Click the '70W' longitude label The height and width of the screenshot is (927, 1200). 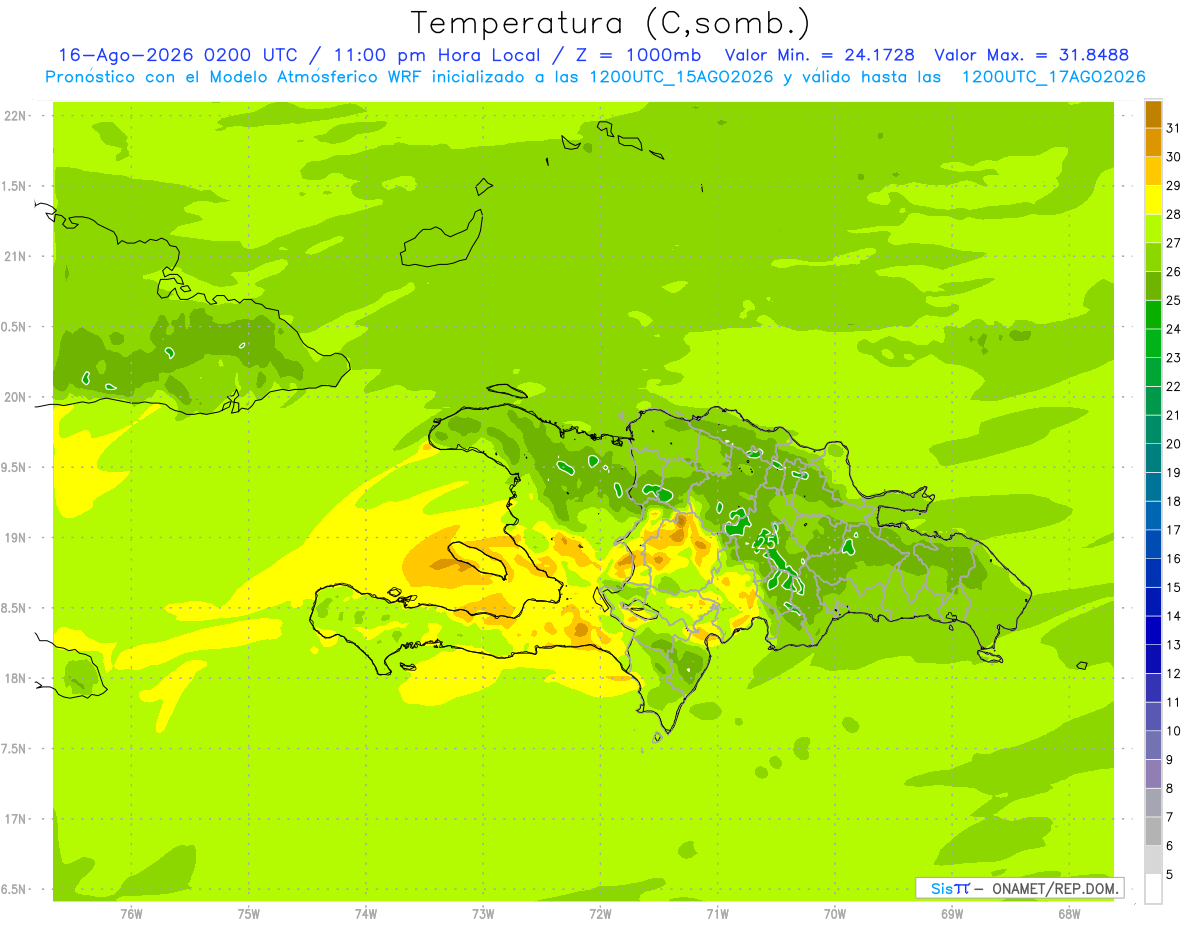click(835, 914)
